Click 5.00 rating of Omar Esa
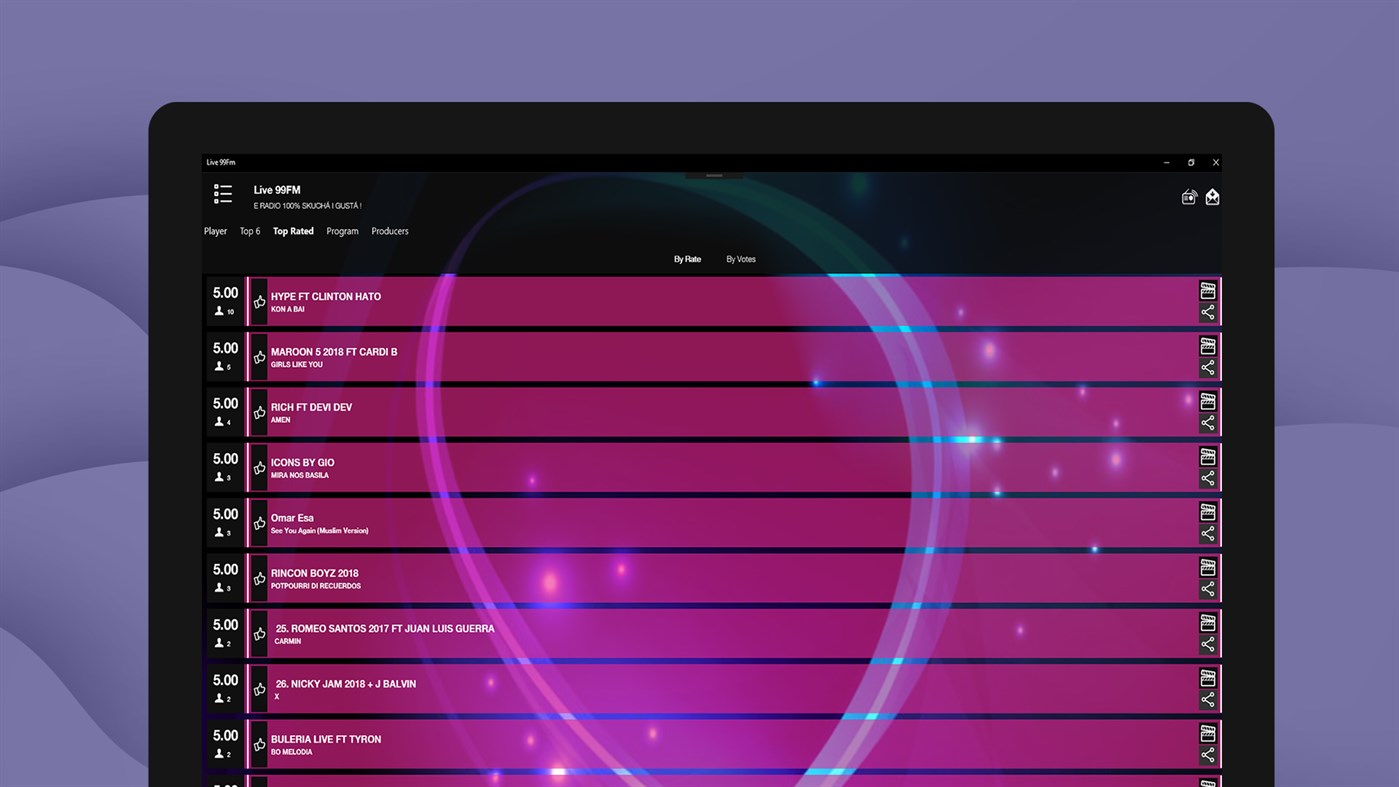Image resolution: width=1399 pixels, height=787 pixels. [x=226, y=514]
